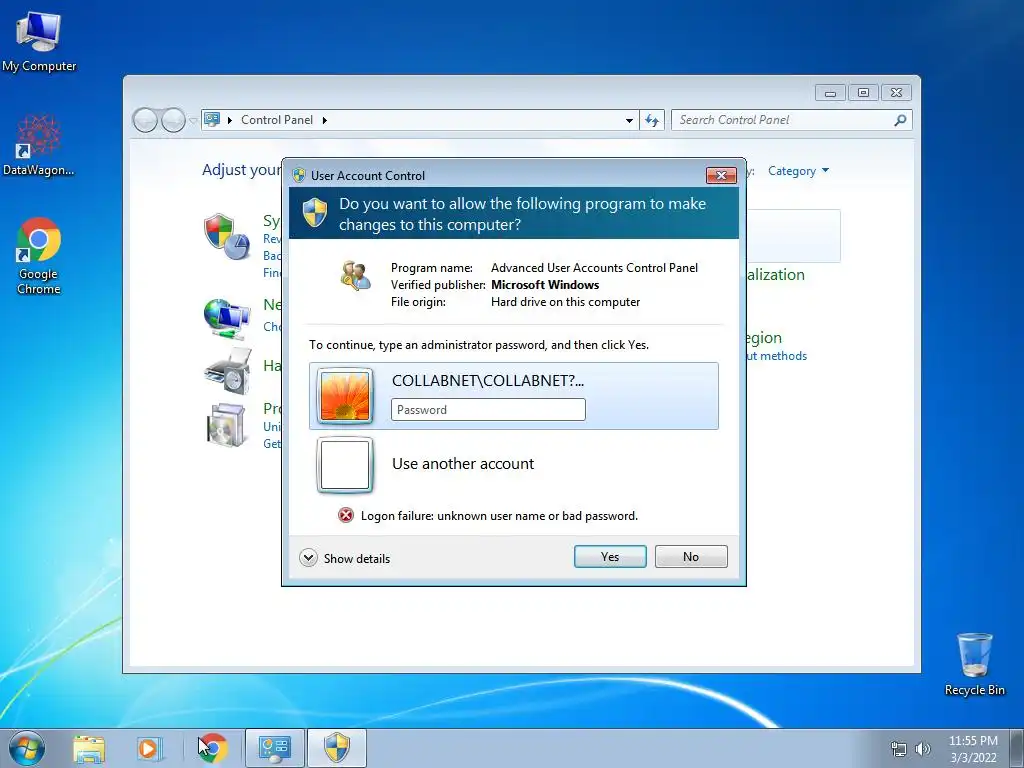Viewport: 1024px width, 768px height.
Task: Open Programs category icon
Action: click(226, 425)
